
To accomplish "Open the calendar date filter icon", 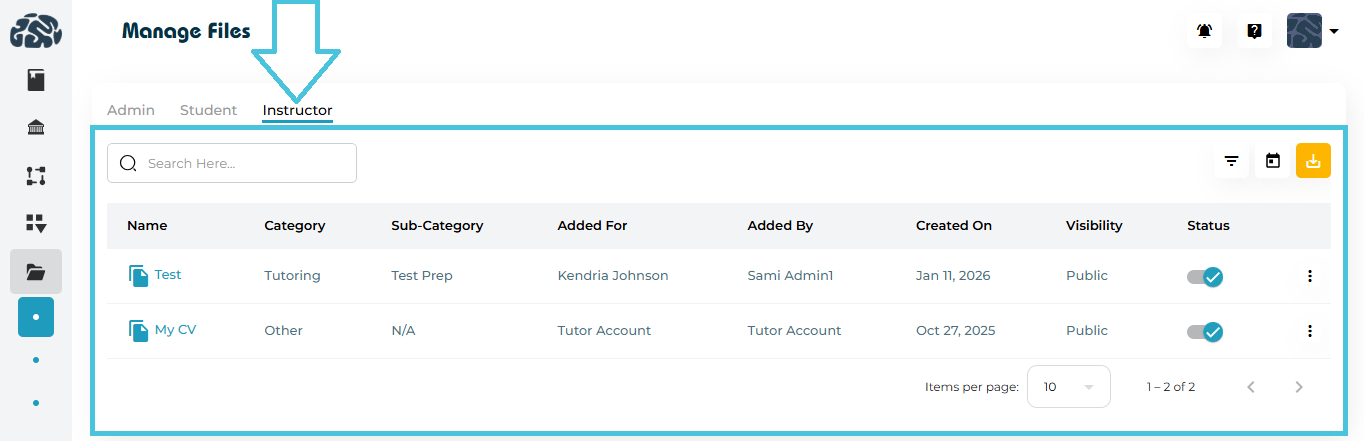I will coord(1273,161).
